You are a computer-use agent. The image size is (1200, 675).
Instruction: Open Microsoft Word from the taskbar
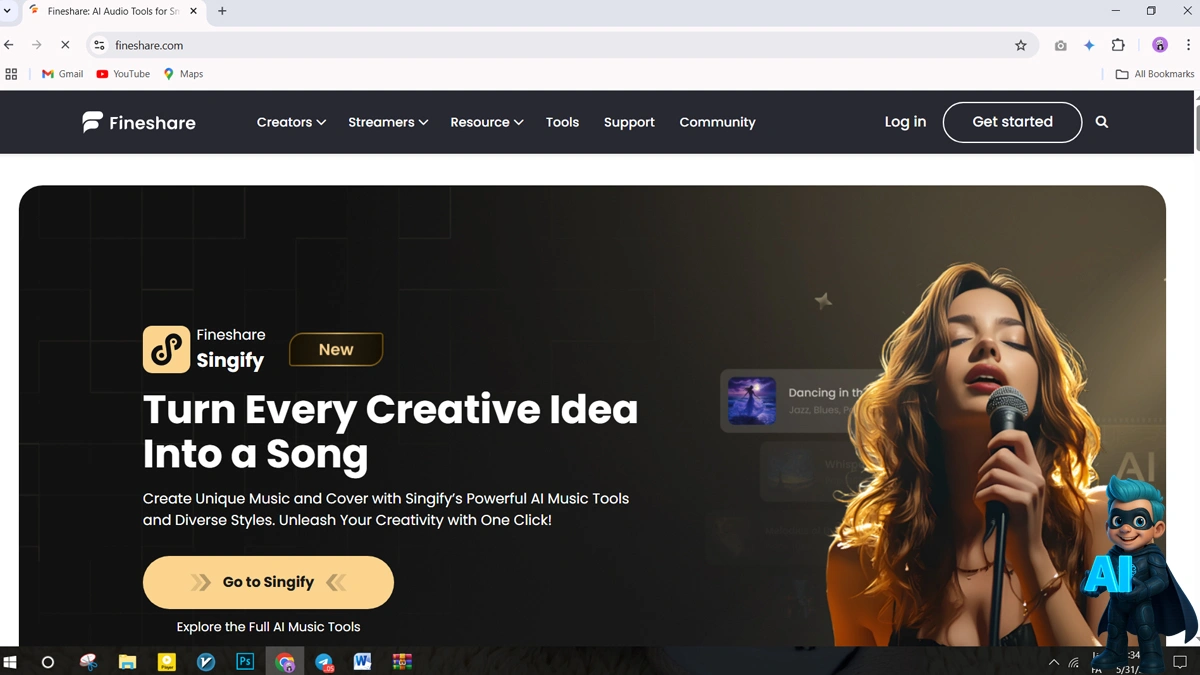362,662
